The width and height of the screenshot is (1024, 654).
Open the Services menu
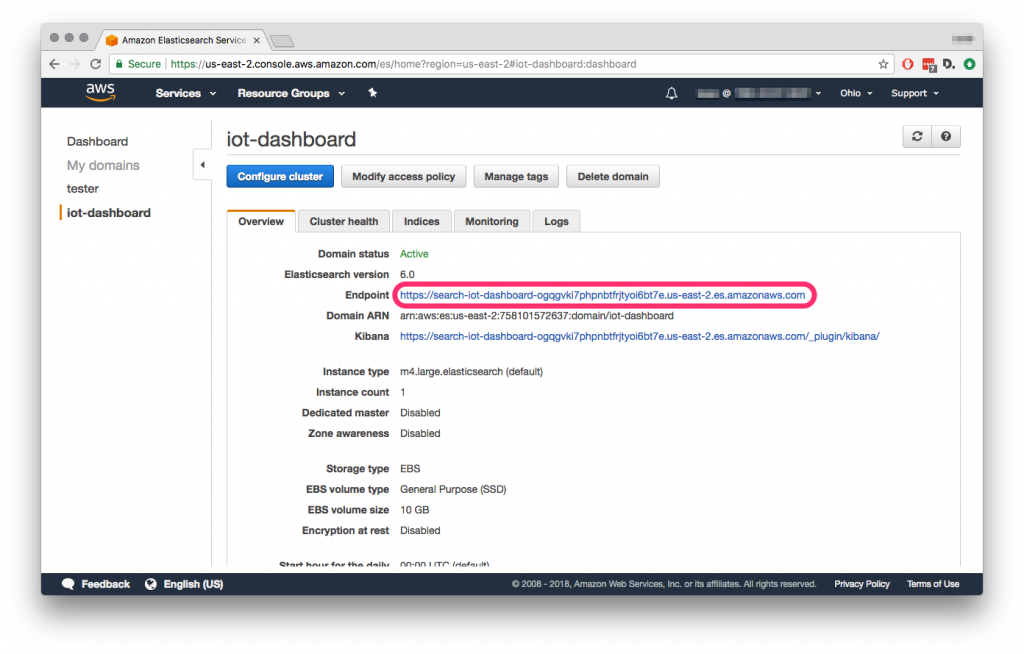tap(179, 93)
